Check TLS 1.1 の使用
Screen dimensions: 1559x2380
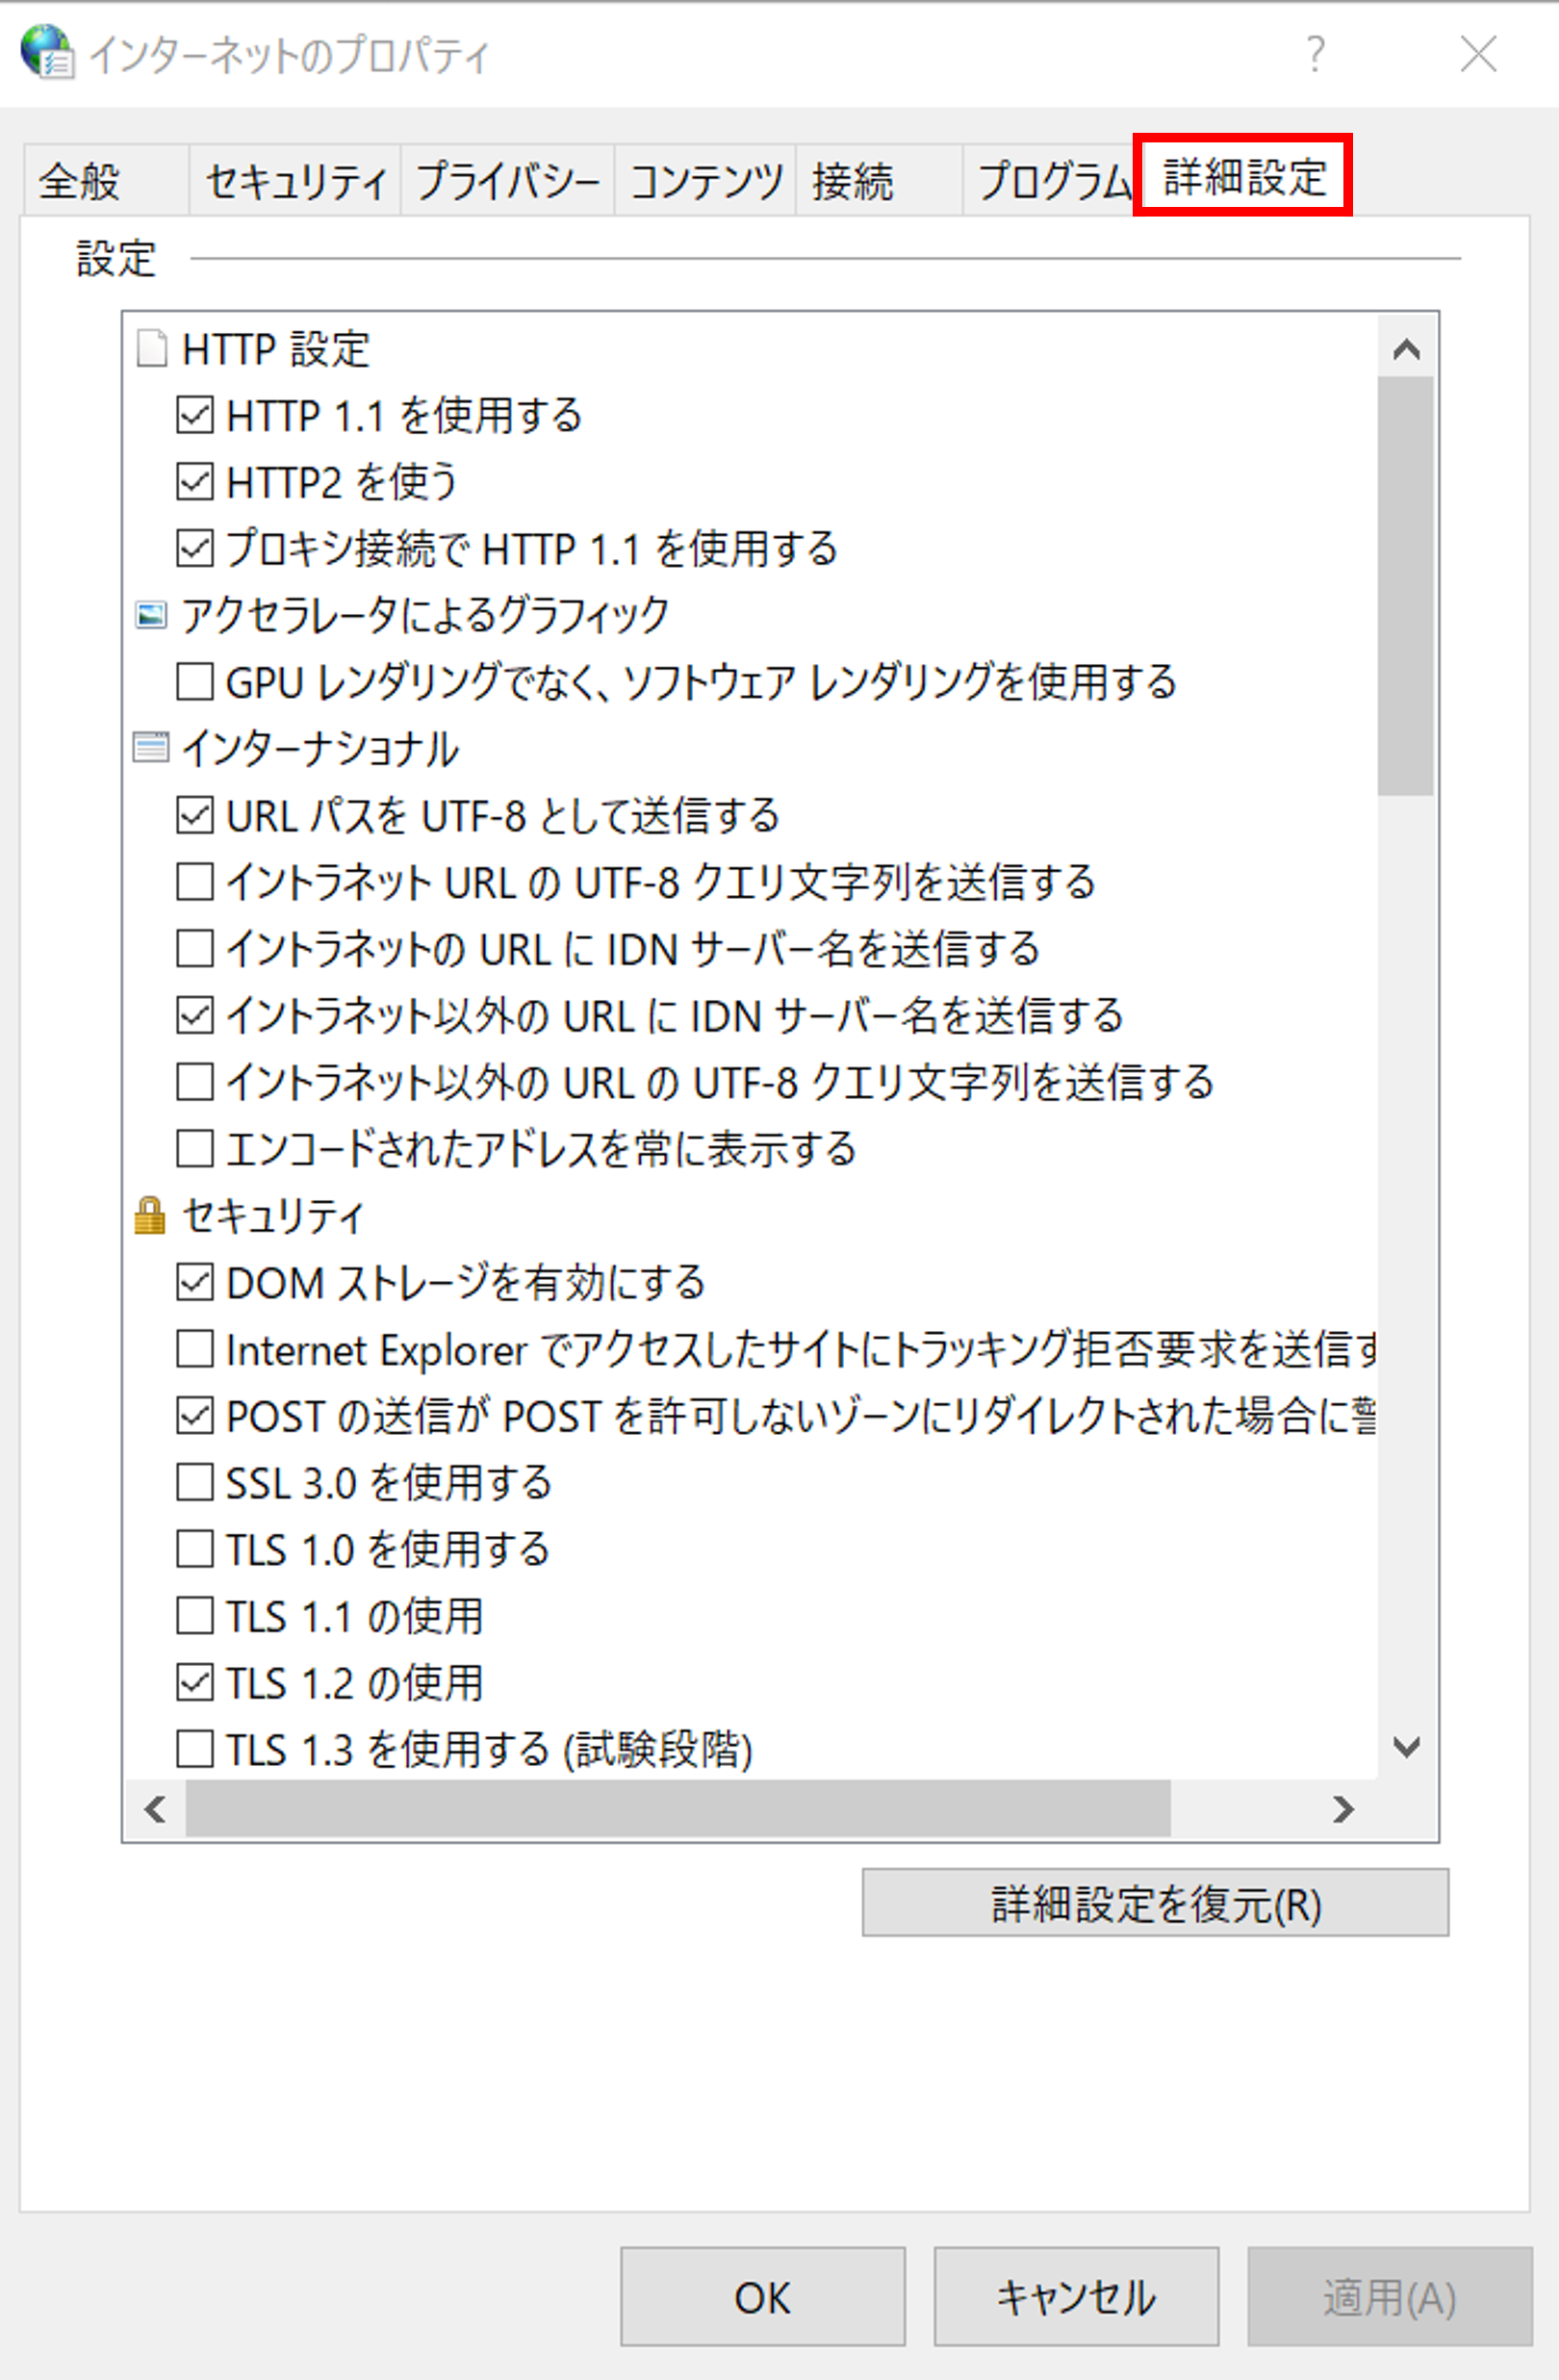coord(195,1616)
